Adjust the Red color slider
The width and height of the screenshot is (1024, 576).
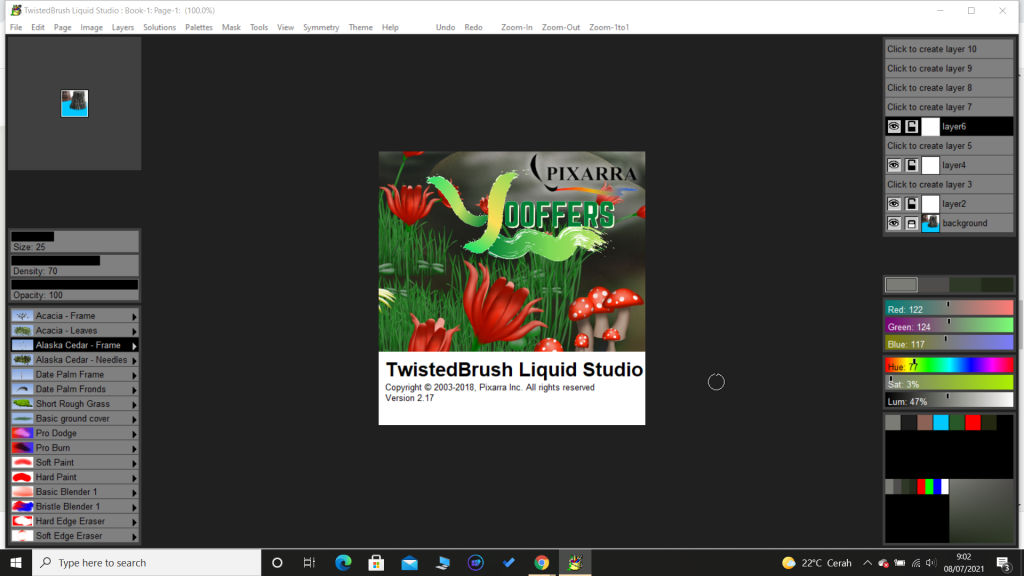coord(949,309)
